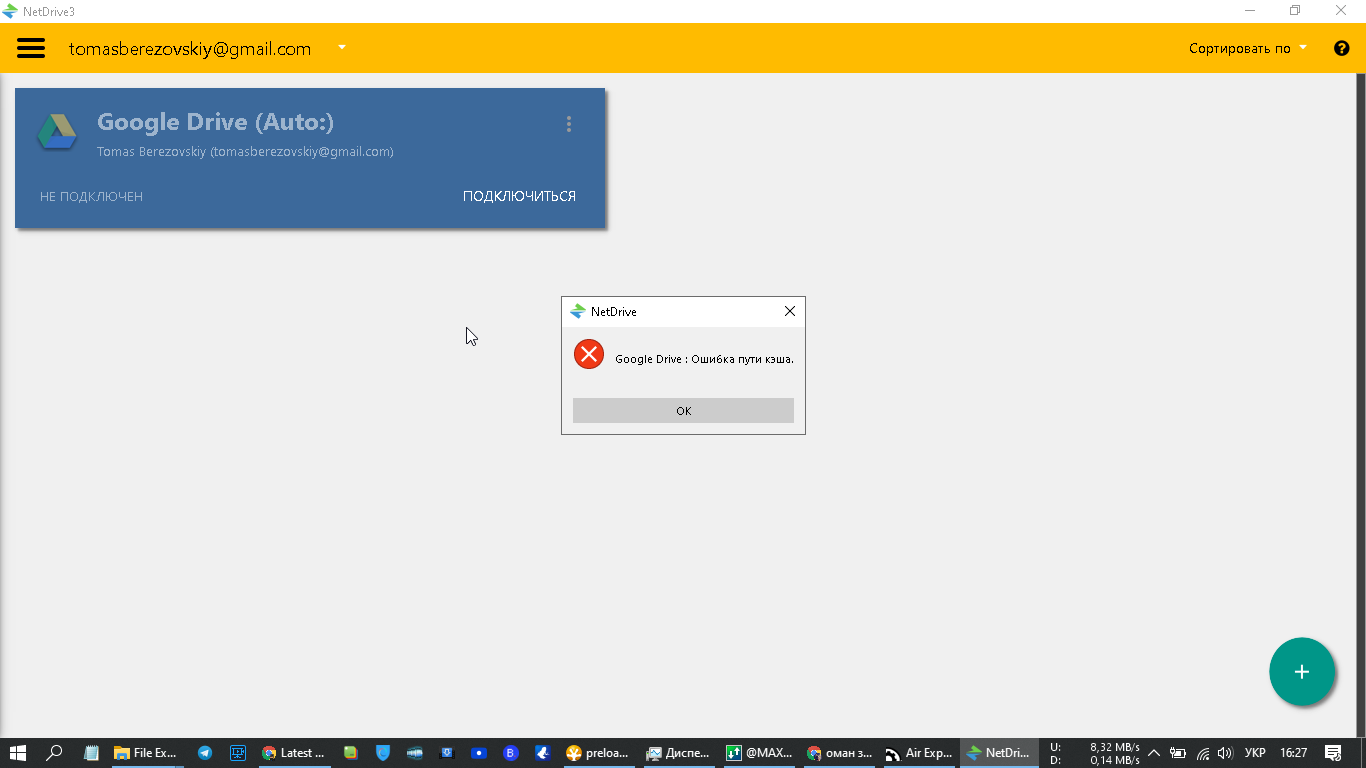Select the tomasberezovskiy@gmail.com account label

[x=190, y=48]
